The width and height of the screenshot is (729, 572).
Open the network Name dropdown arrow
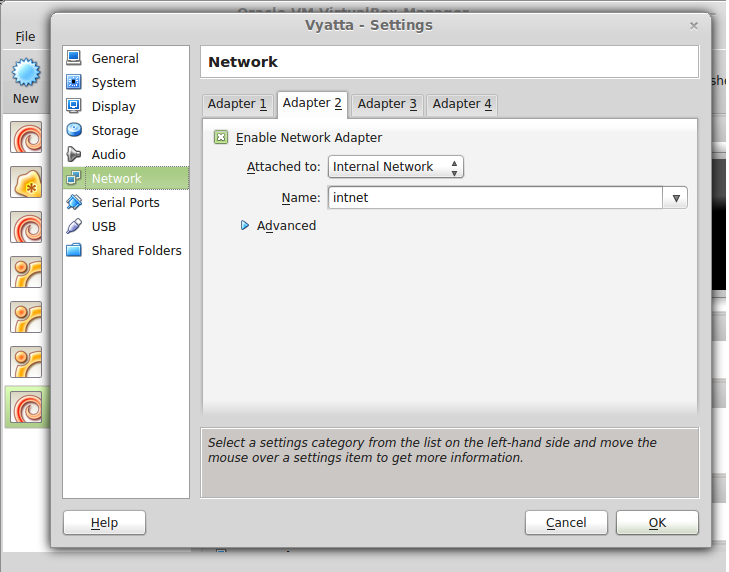click(676, 198)
